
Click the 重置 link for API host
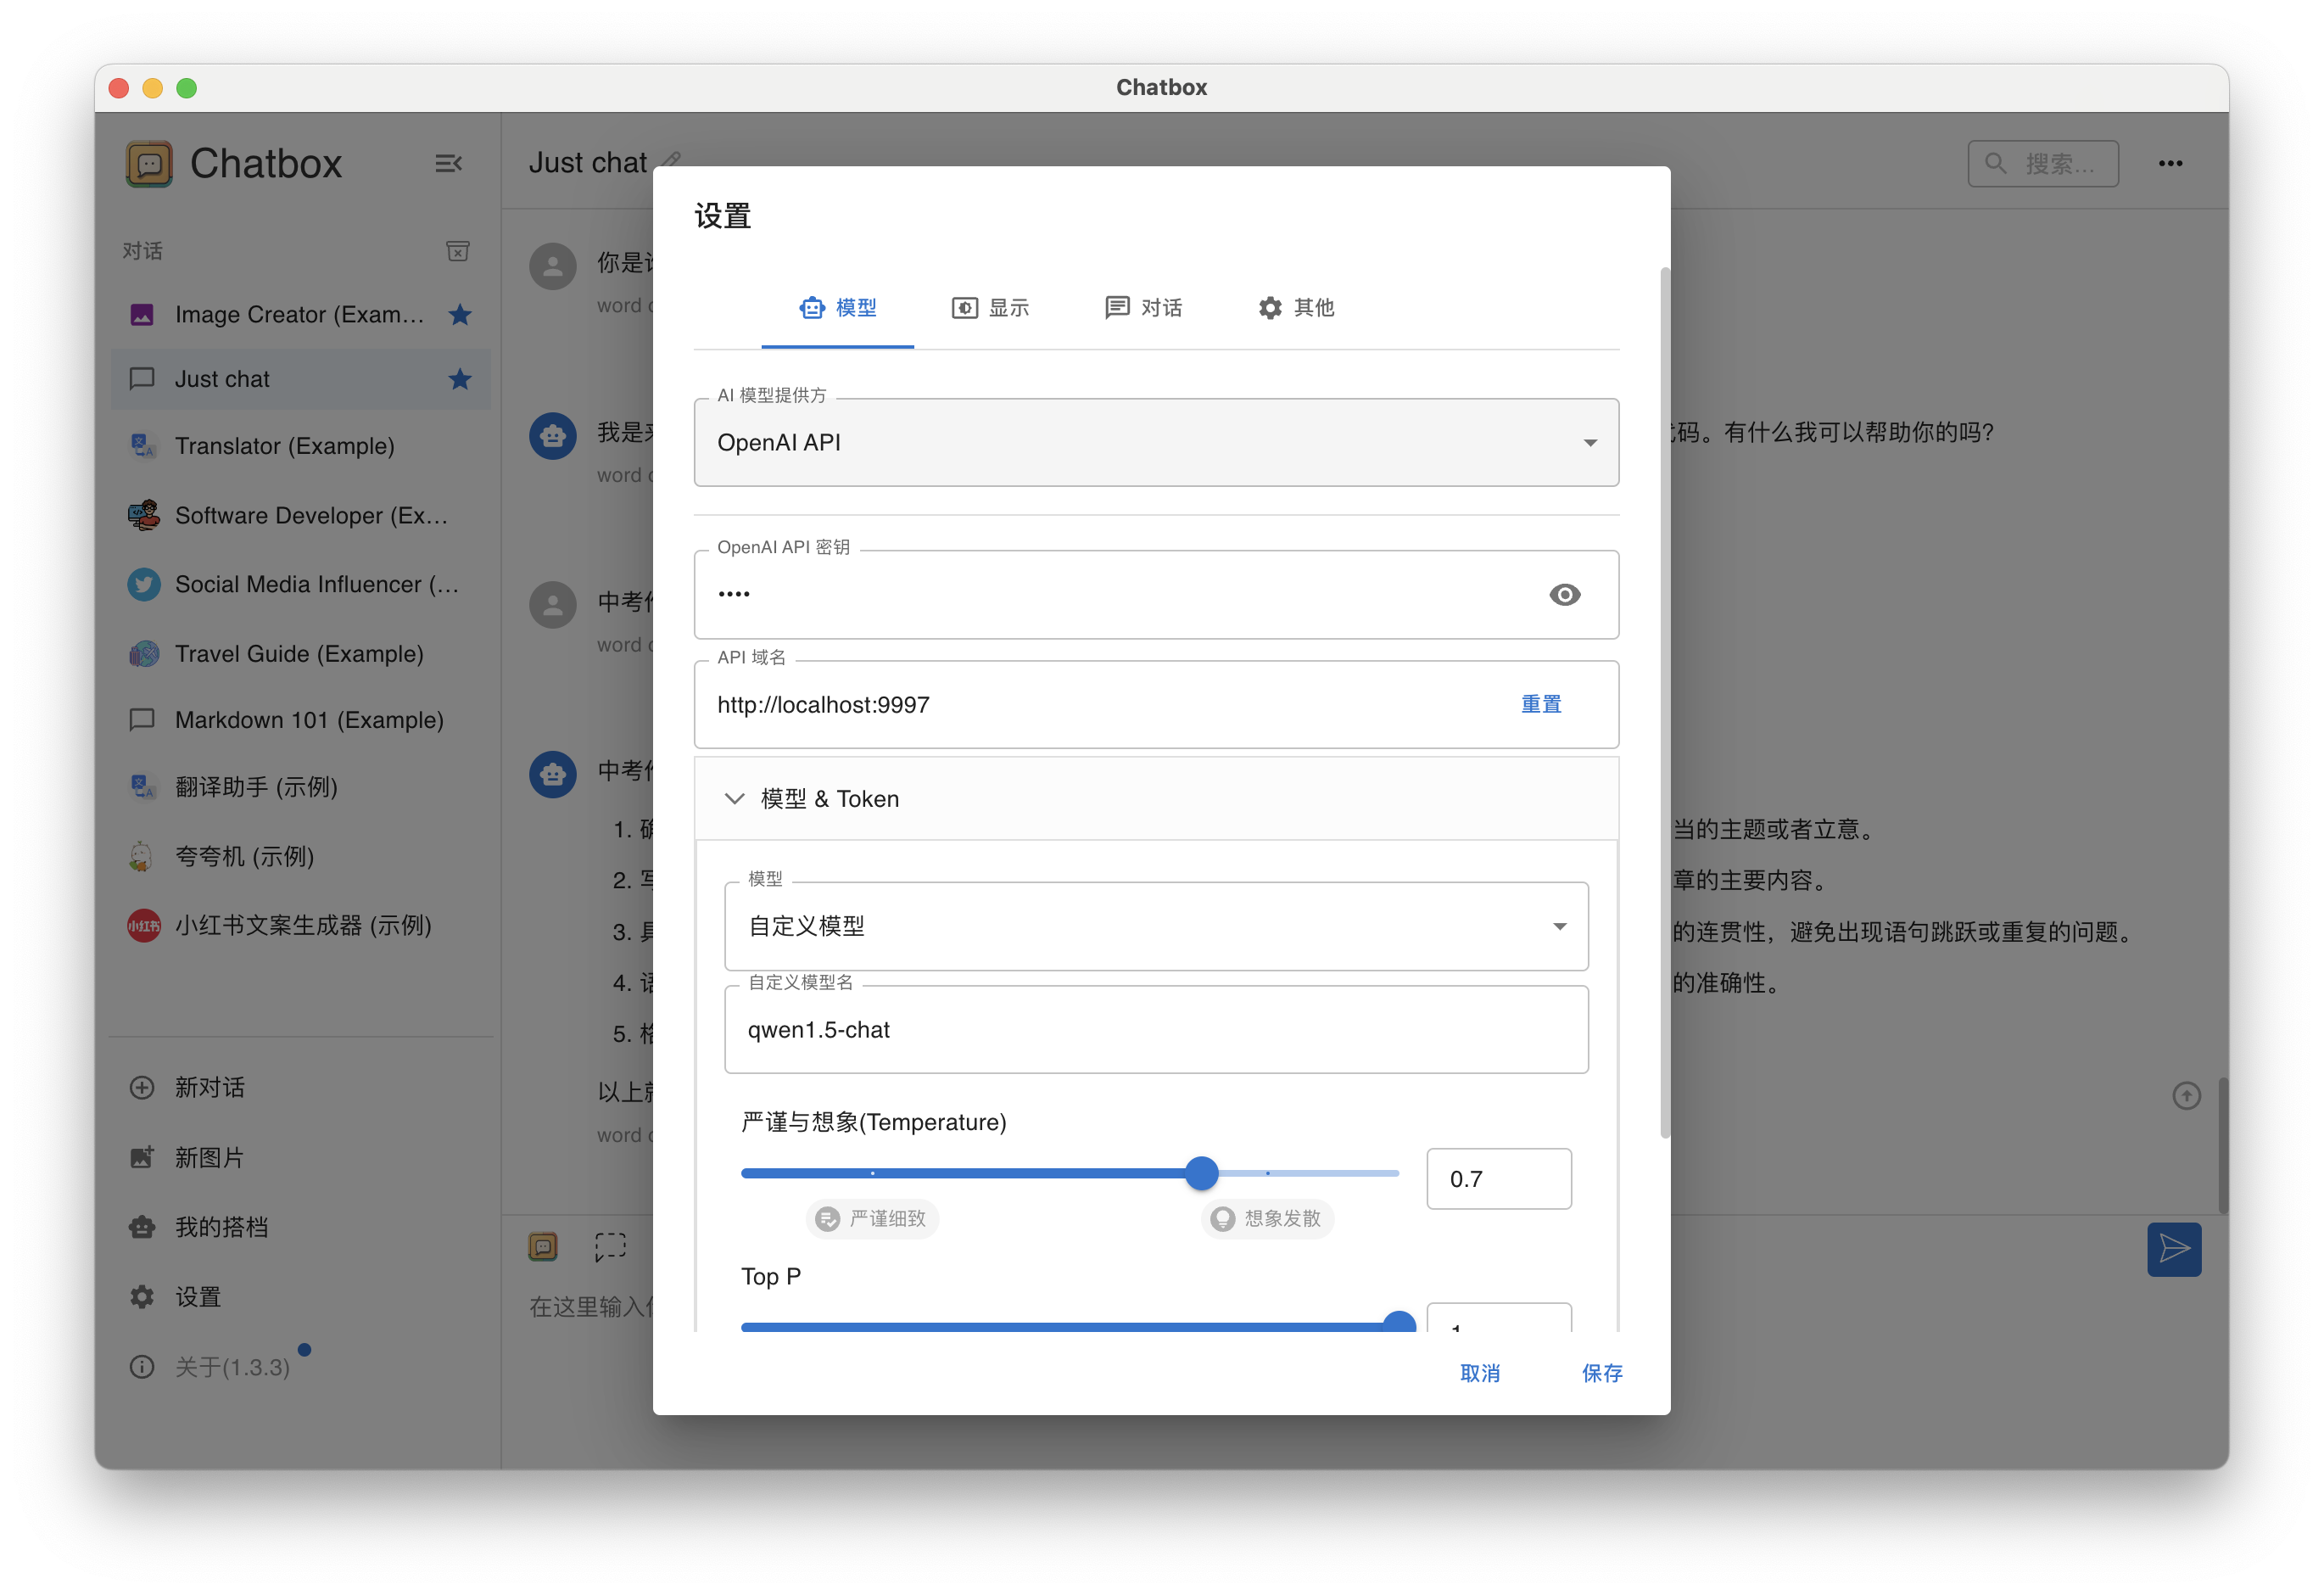tap(1540, 704)
